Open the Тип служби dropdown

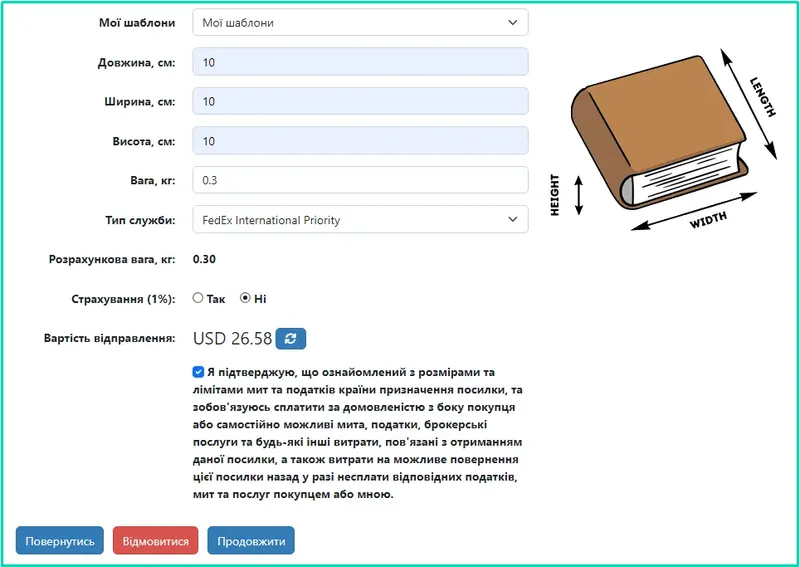(x=360, y=219)
